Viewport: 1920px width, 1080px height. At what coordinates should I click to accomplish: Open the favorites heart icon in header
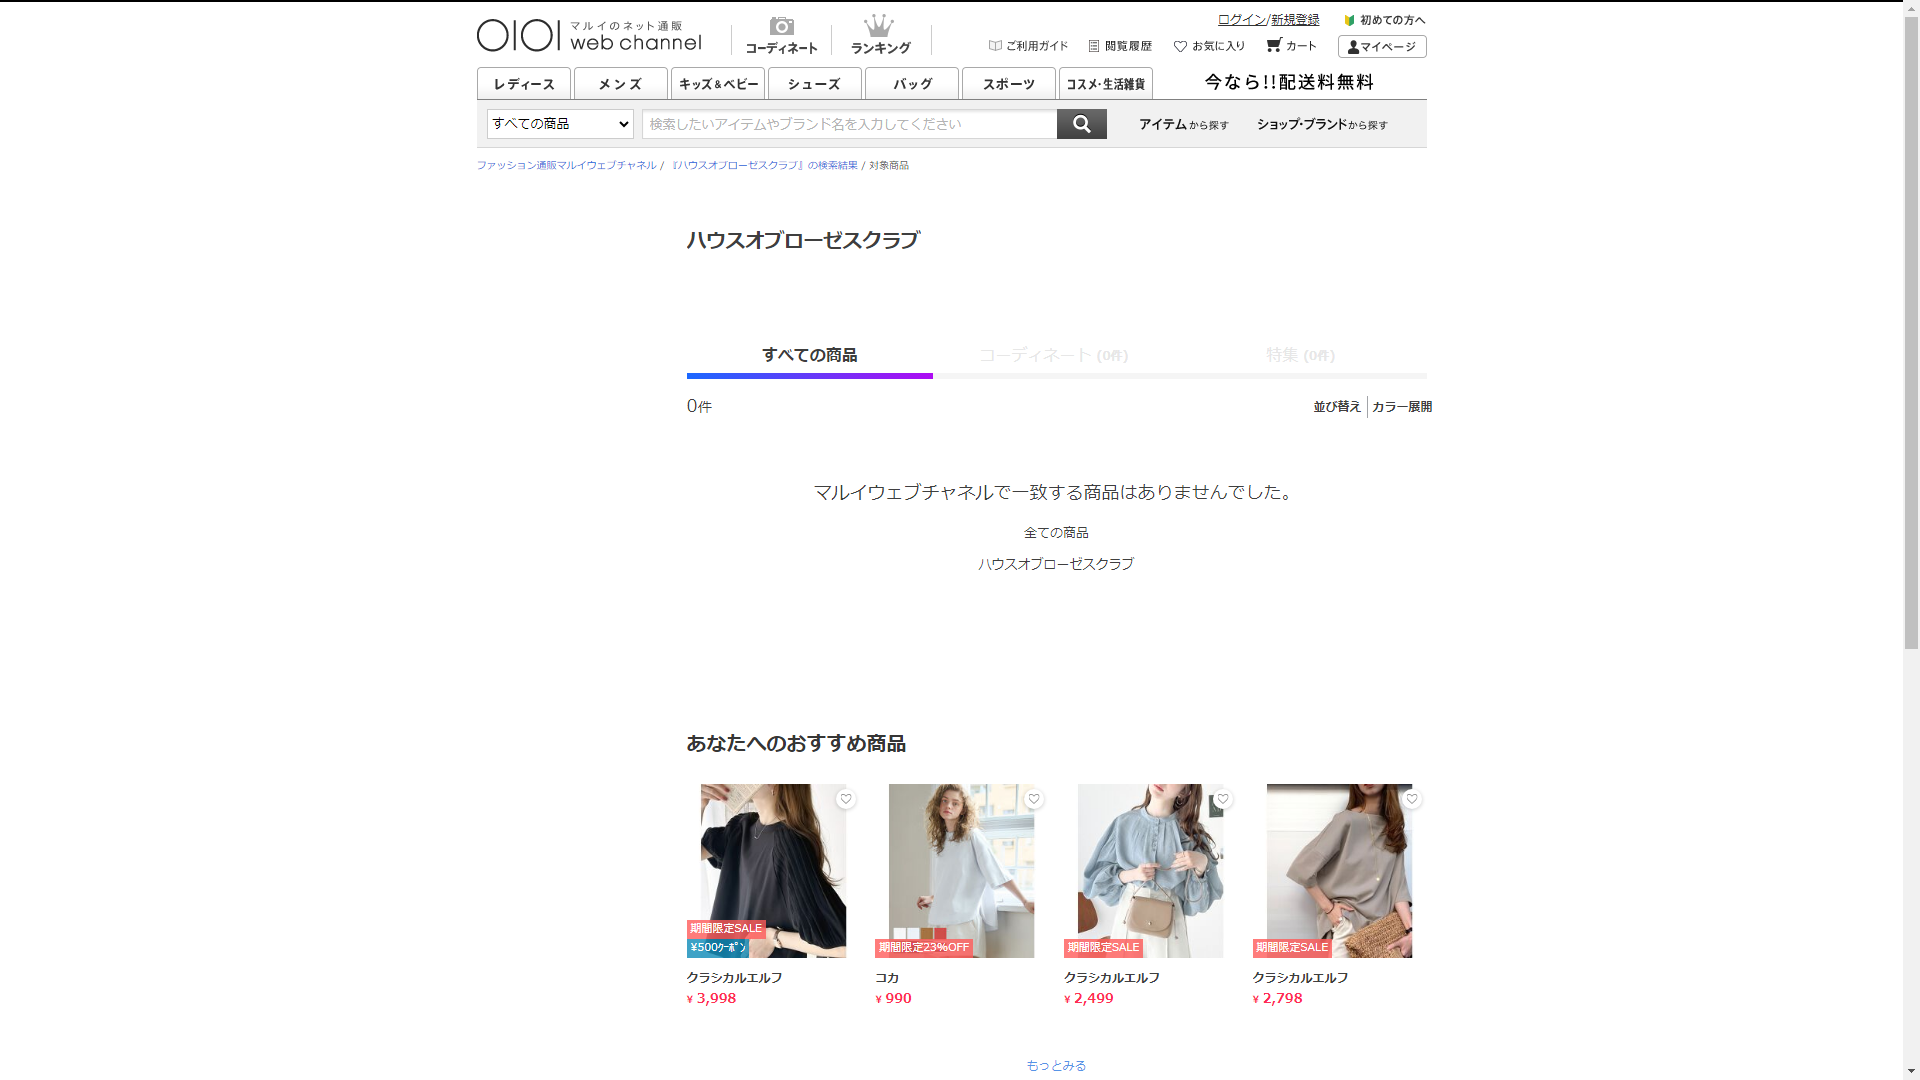(x=1180, y=46)
